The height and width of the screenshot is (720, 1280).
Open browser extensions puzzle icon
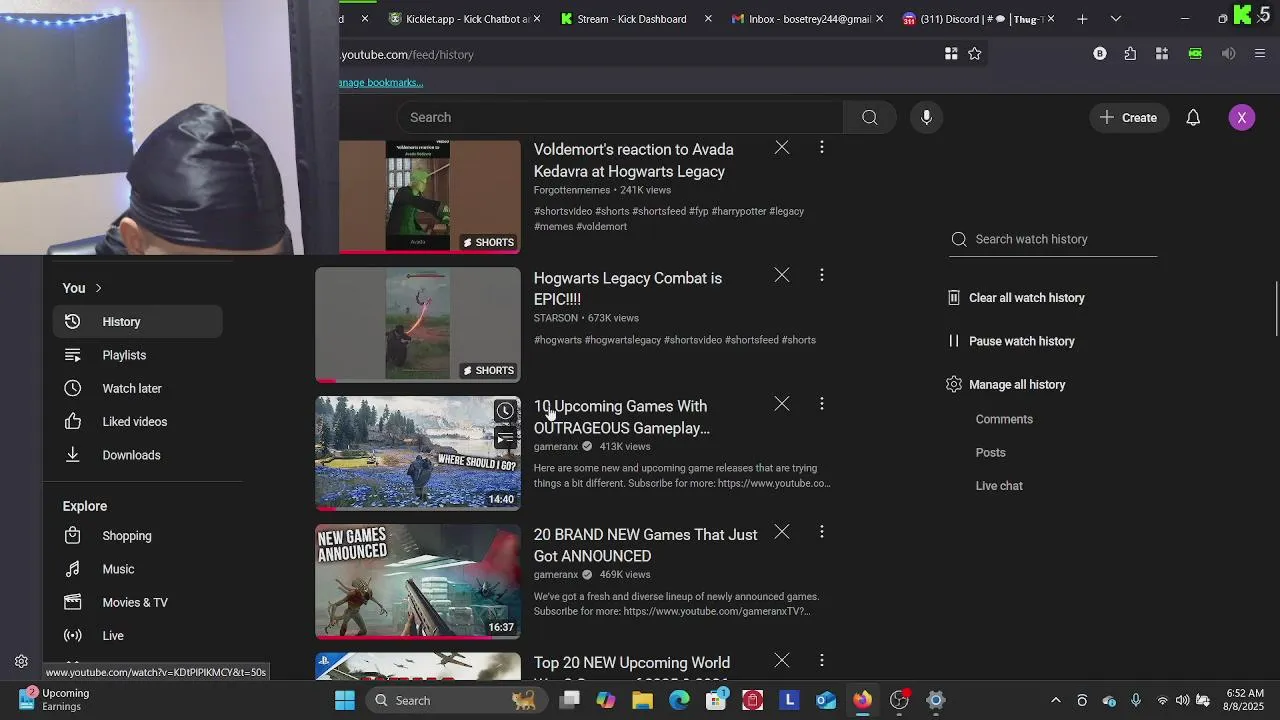(x=1130, y=54)
